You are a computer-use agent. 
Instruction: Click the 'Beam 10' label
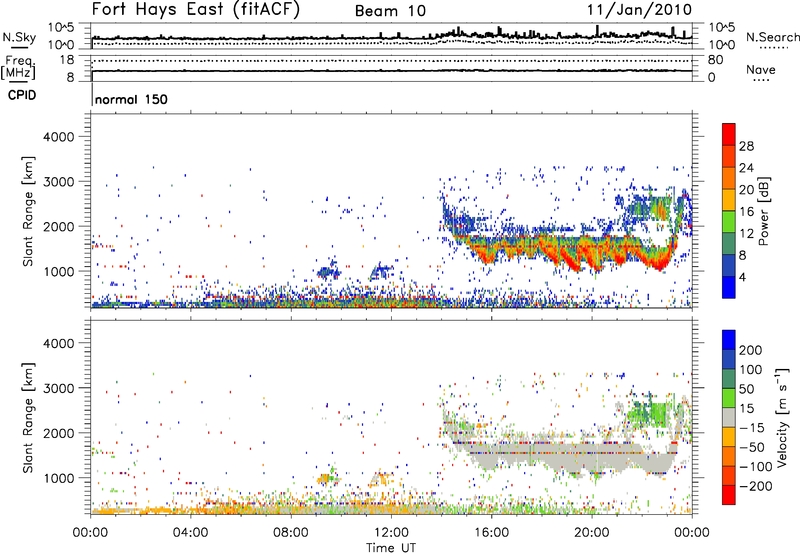coord(390,11)
